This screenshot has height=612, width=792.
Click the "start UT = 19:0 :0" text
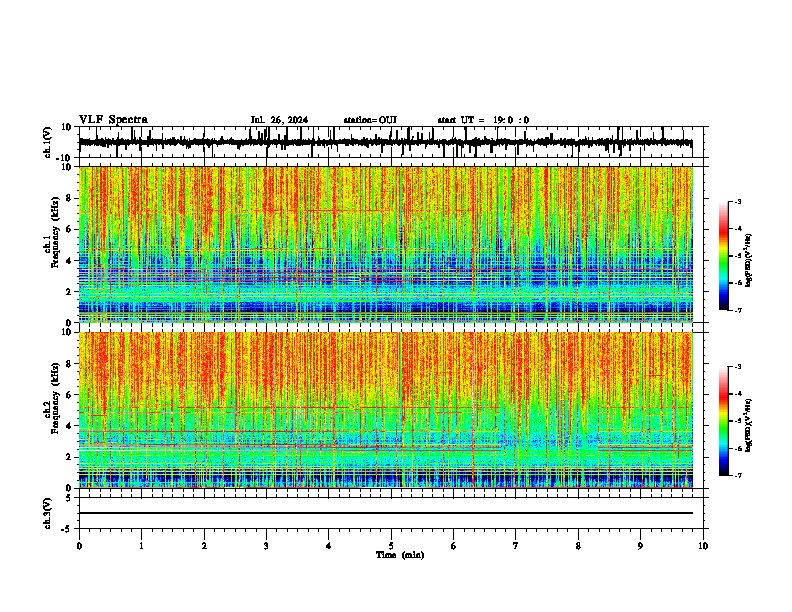(483, 120)
